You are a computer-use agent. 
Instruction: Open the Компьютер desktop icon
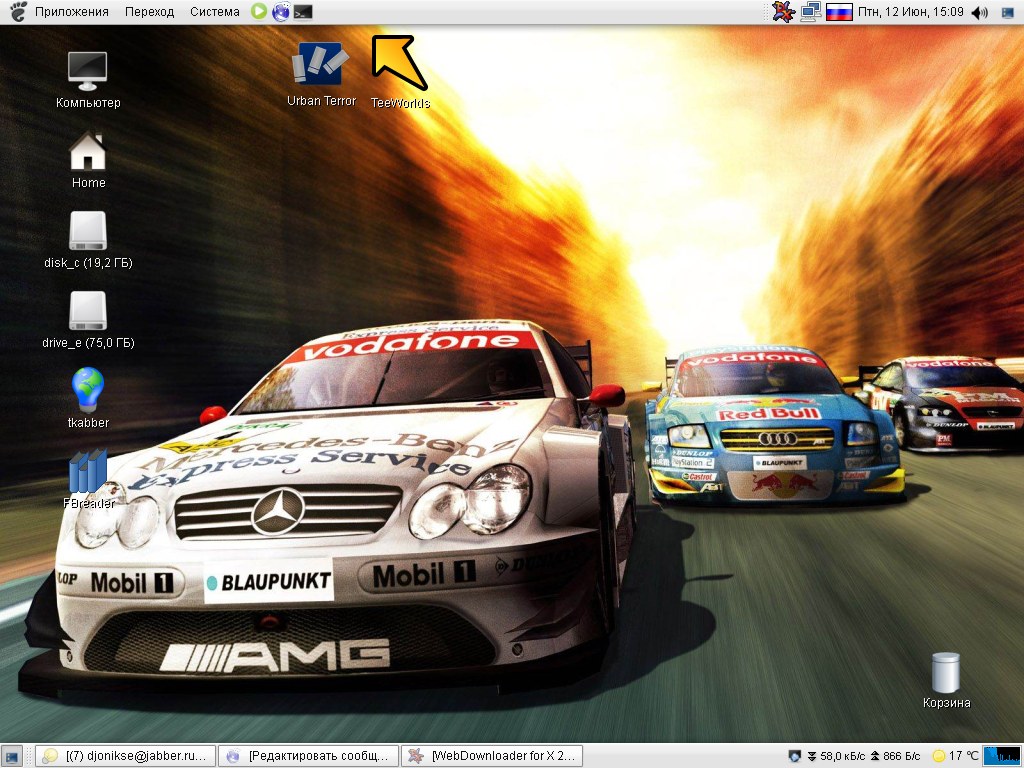click(x=88, y=71)
